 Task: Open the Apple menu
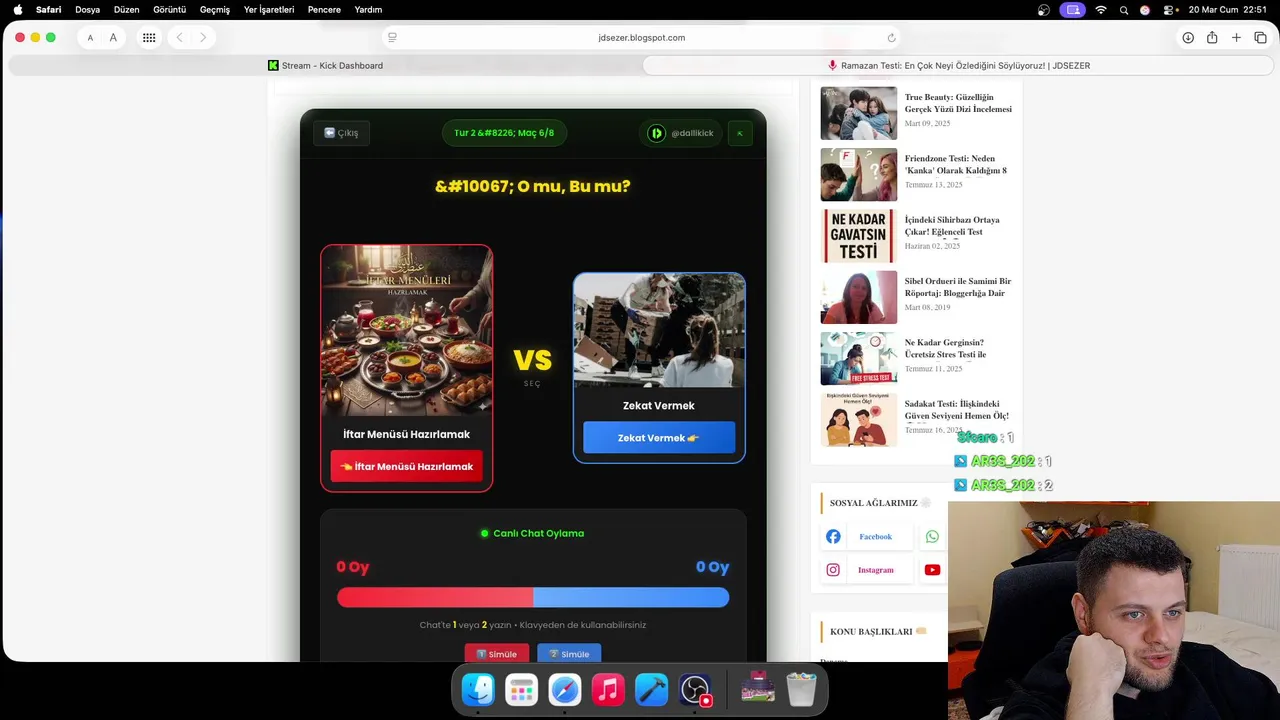(x=18, y=10)
